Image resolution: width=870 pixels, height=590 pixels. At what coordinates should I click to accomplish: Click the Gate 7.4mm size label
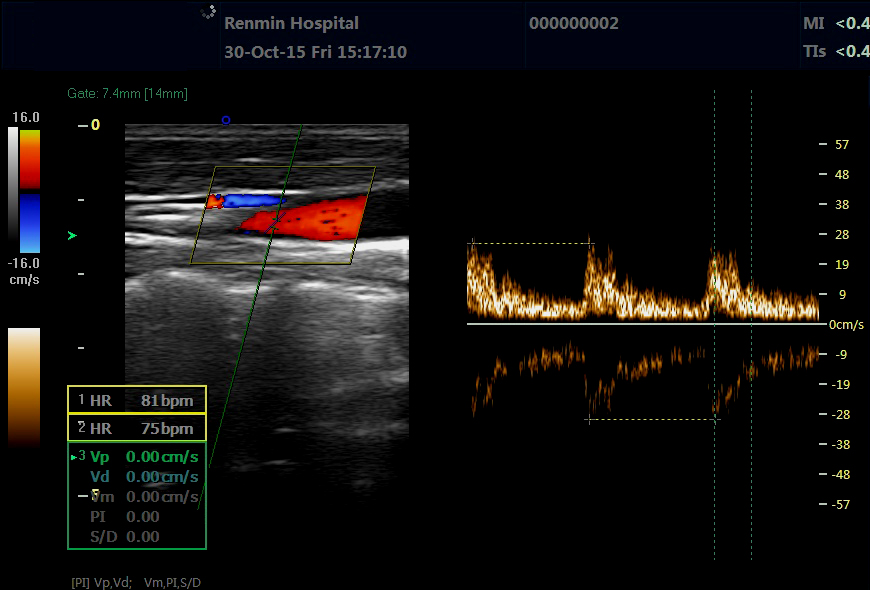point(127,94)
